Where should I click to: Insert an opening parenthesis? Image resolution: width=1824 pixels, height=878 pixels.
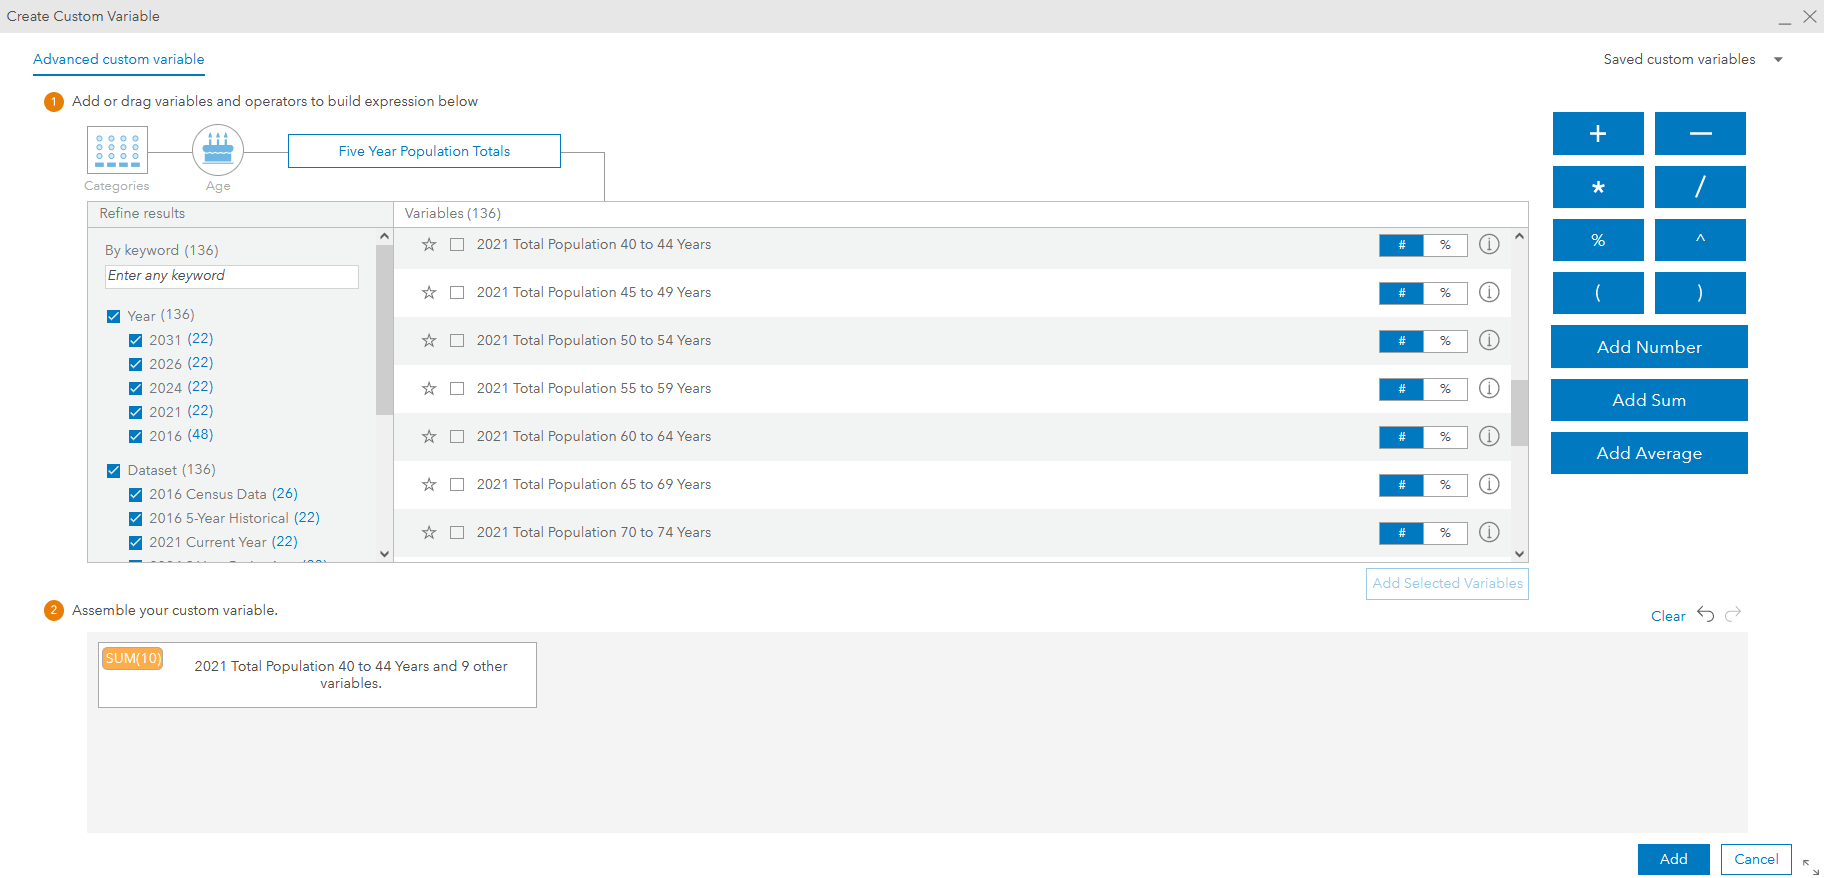(1598, 293)
